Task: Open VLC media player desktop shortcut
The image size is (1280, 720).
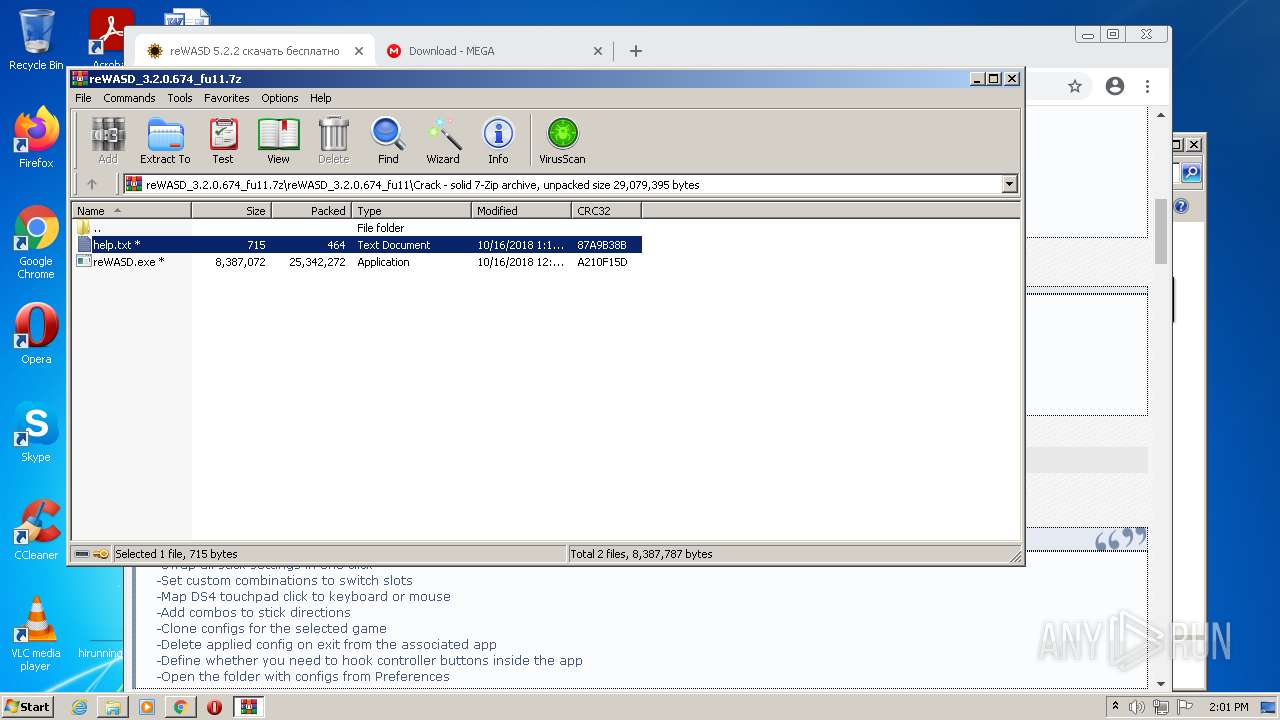Action: tap(36, 634)
